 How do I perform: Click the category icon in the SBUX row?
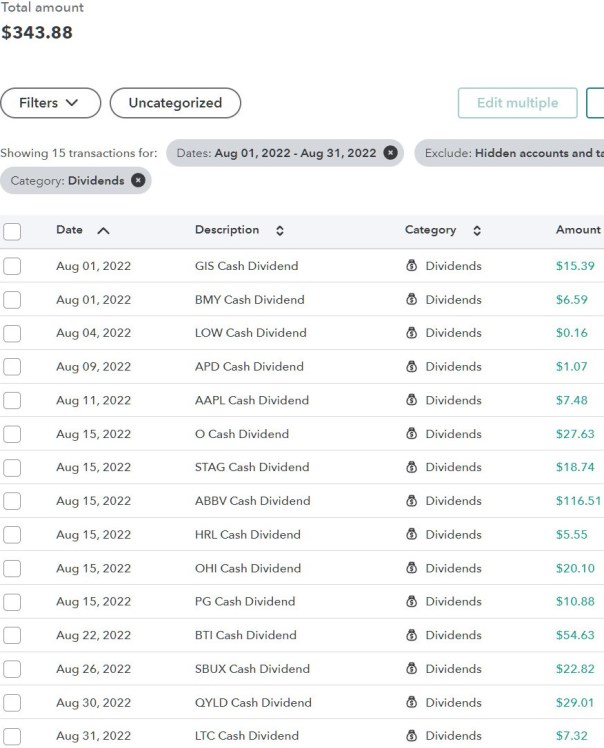(x=411, y=669)
